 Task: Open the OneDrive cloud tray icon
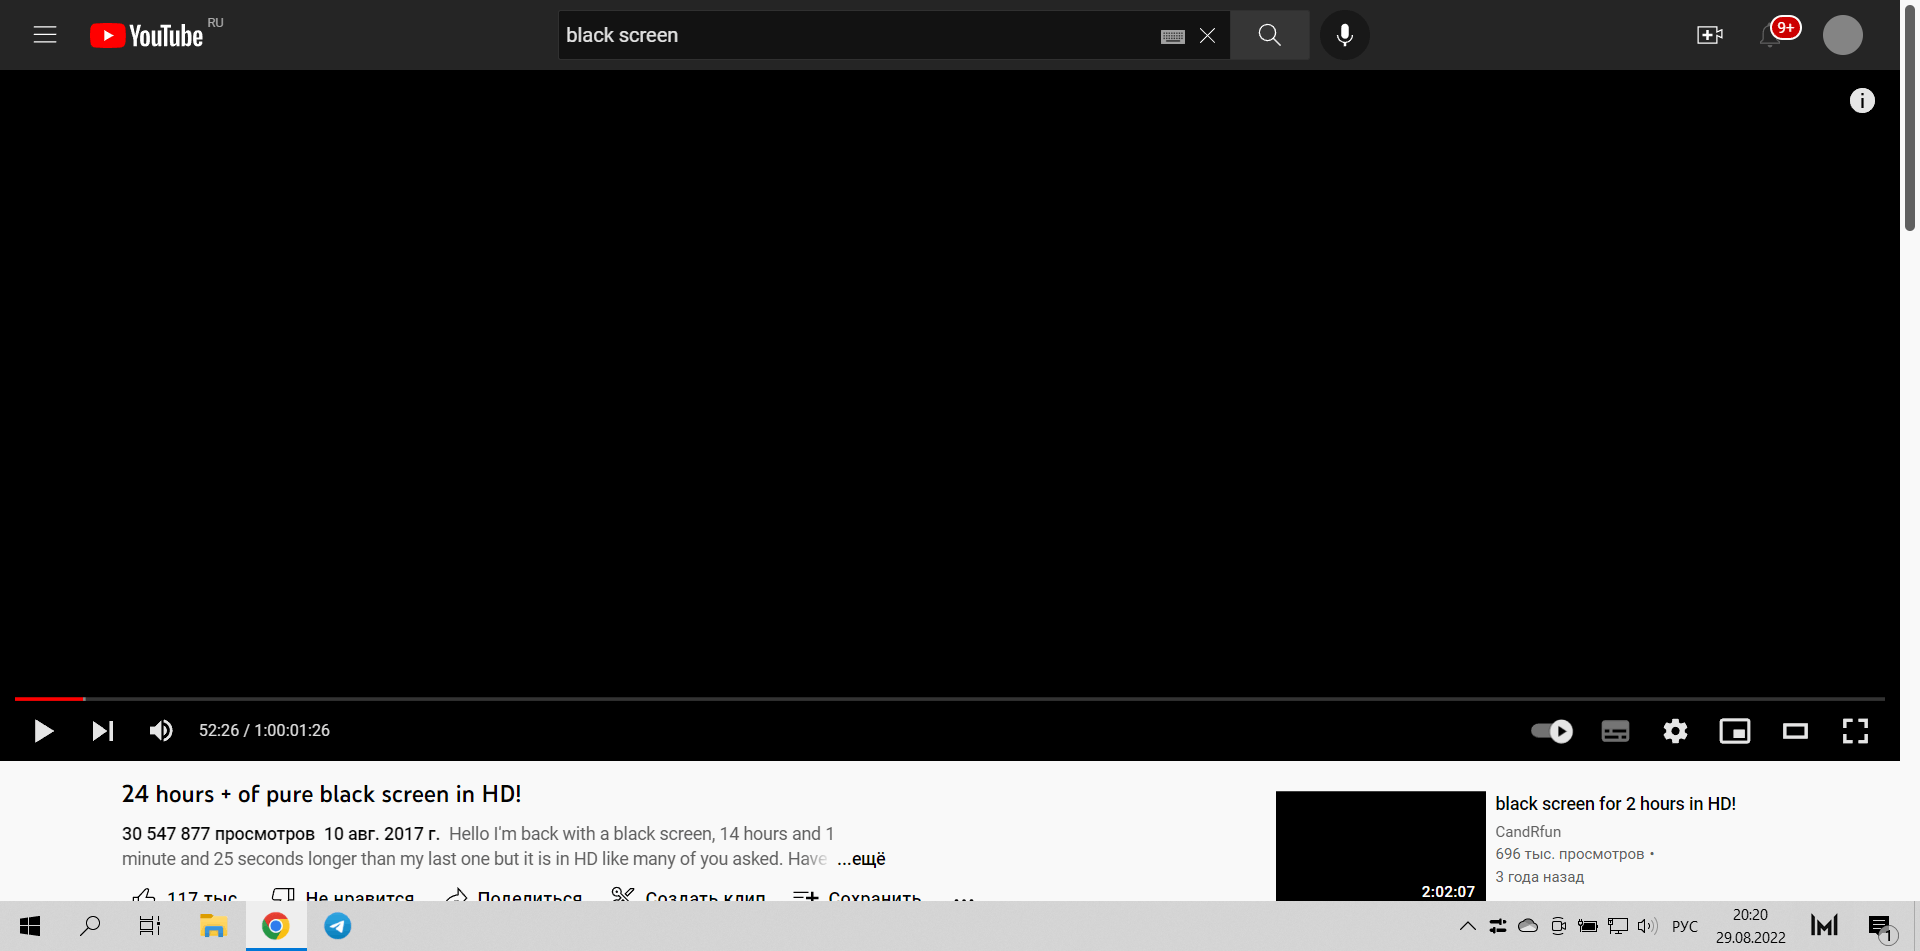1528,926
